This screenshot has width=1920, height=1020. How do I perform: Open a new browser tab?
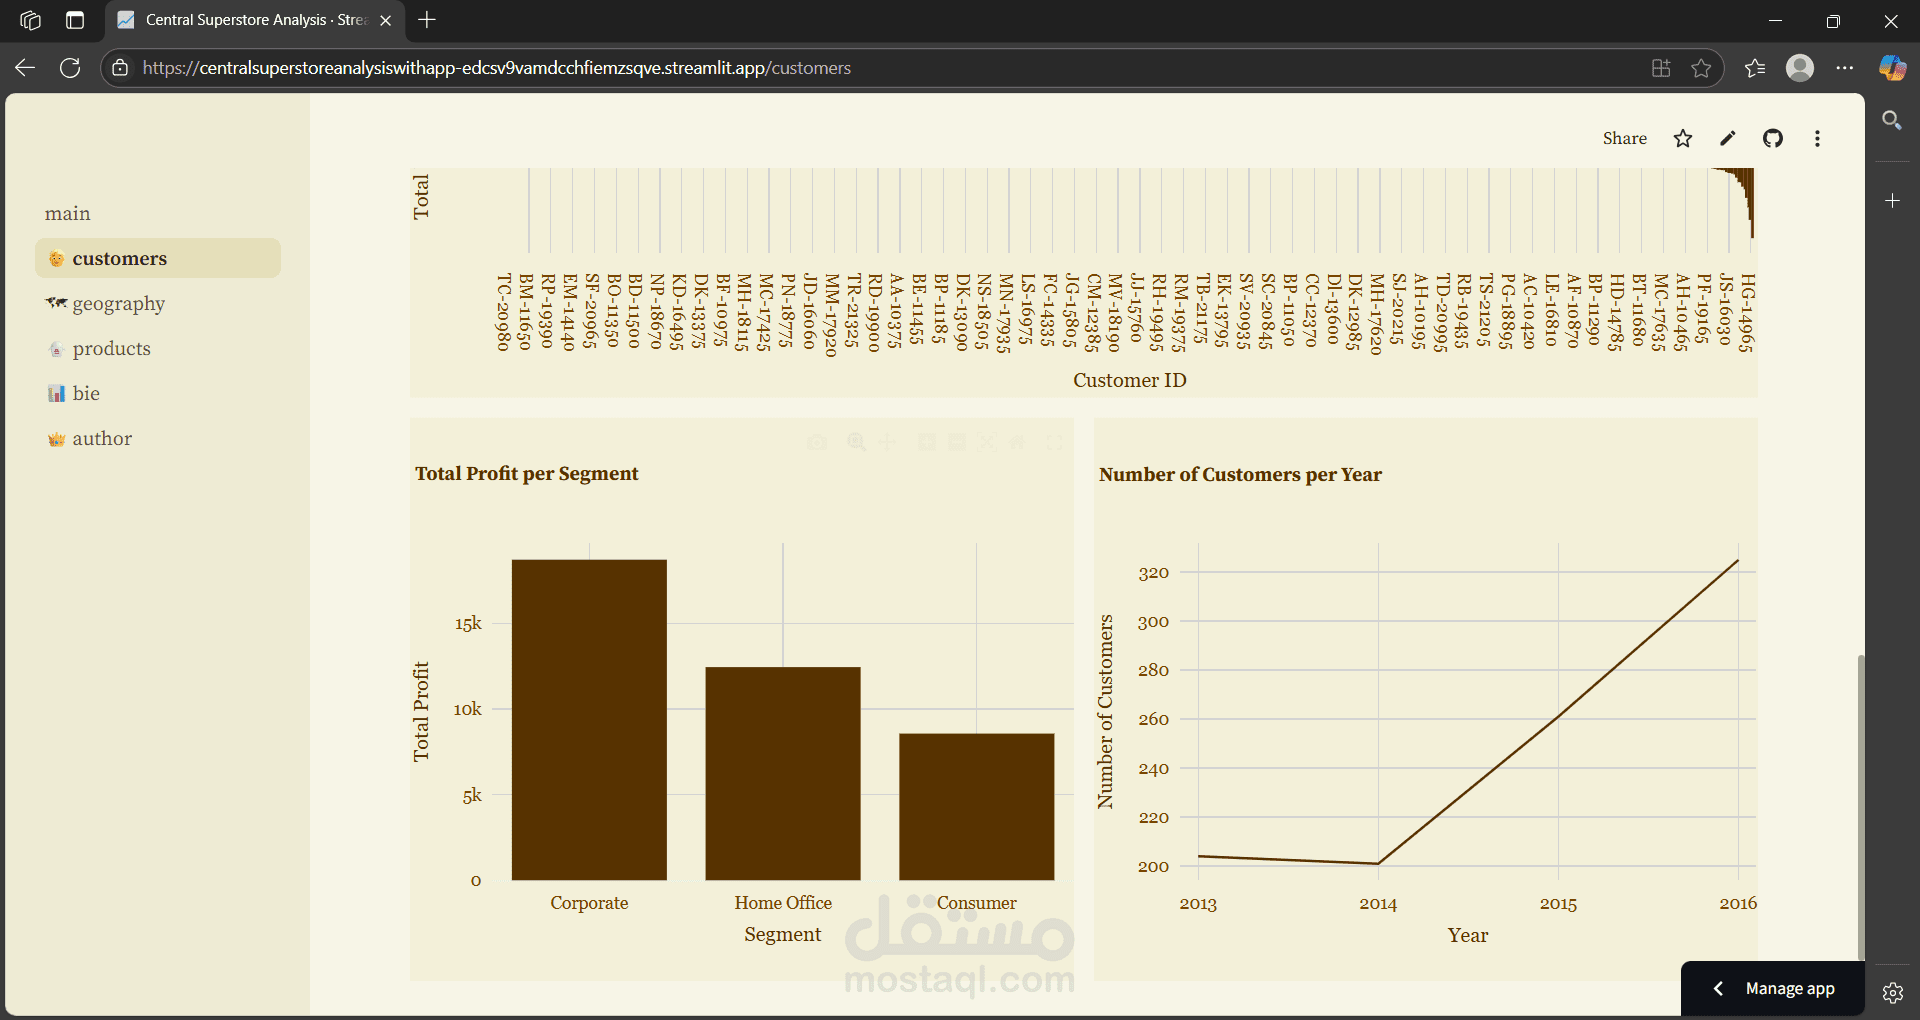pos(427,20)
